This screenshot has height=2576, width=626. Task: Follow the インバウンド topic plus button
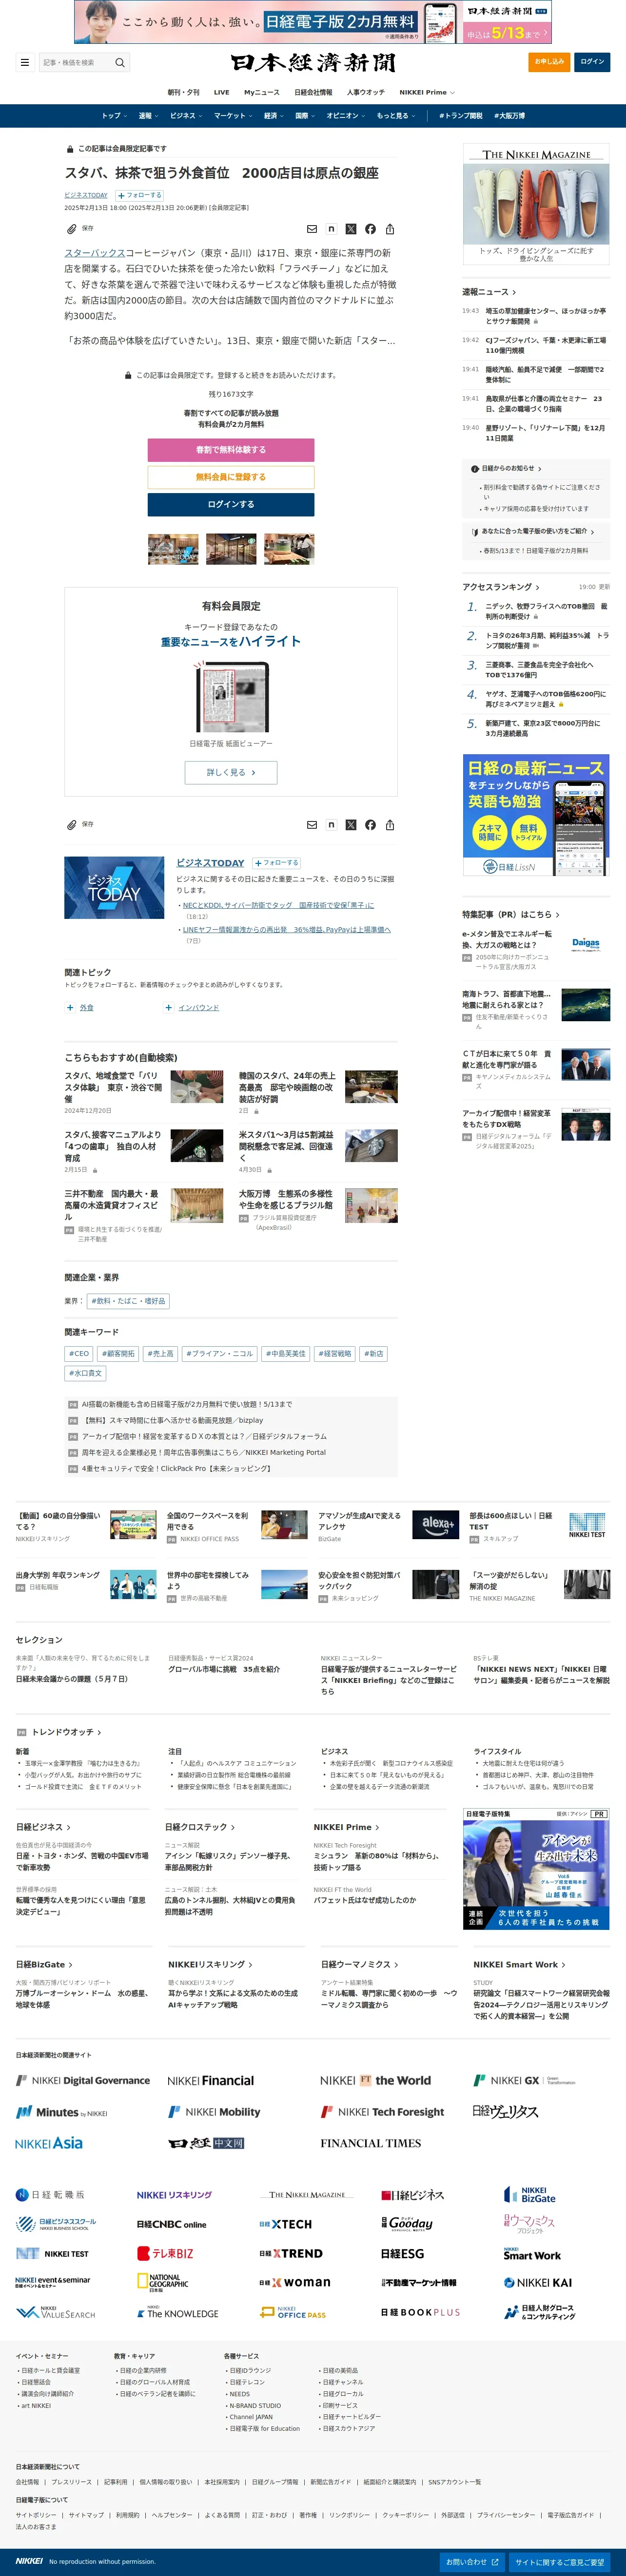169,1008
